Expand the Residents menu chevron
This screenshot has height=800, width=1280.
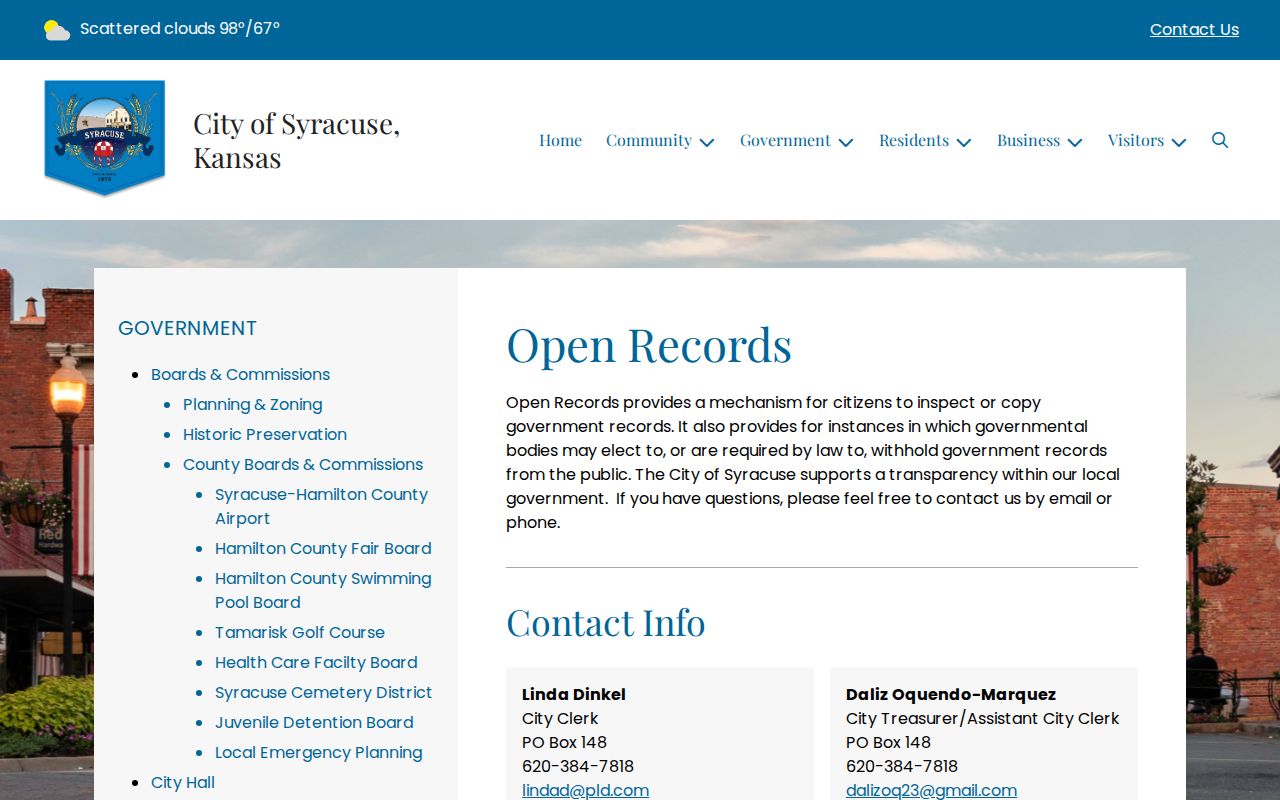(x=964, y=142)
